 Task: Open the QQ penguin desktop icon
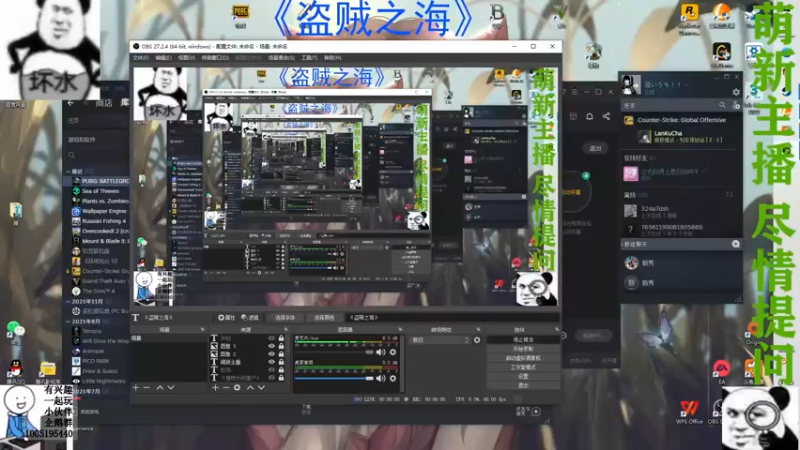(x=16, y=371)
